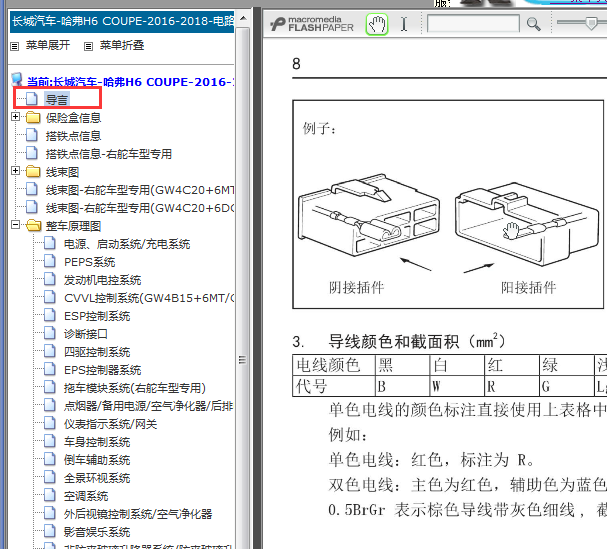Open the 导言 page
Screen dimensions: 607x549
click(57, 100)
